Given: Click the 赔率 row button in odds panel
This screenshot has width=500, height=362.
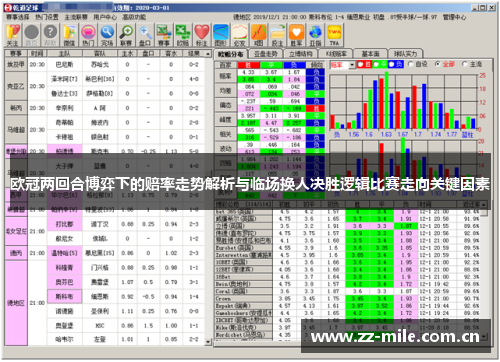Looking at the screenshot, I should (x=226, y=76).
